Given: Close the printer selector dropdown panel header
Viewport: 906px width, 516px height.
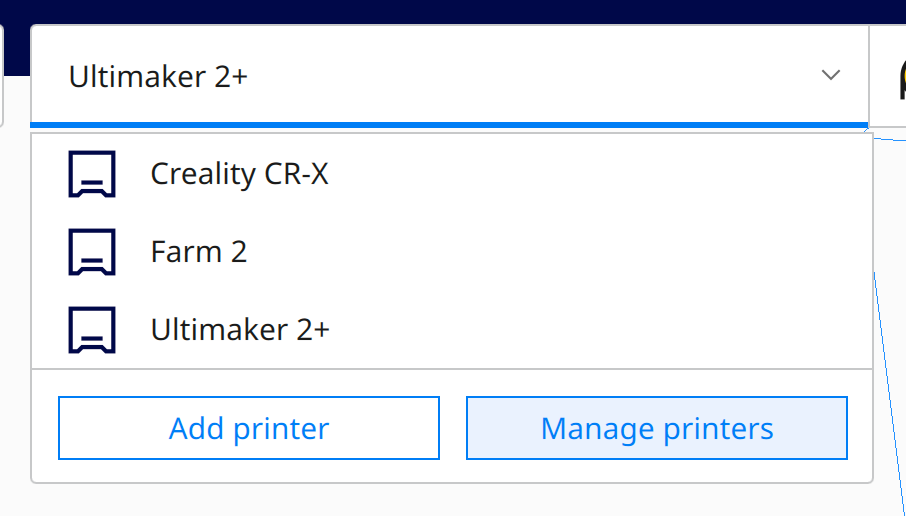Looking at the screenshot, I should click(x=450, y=75).
